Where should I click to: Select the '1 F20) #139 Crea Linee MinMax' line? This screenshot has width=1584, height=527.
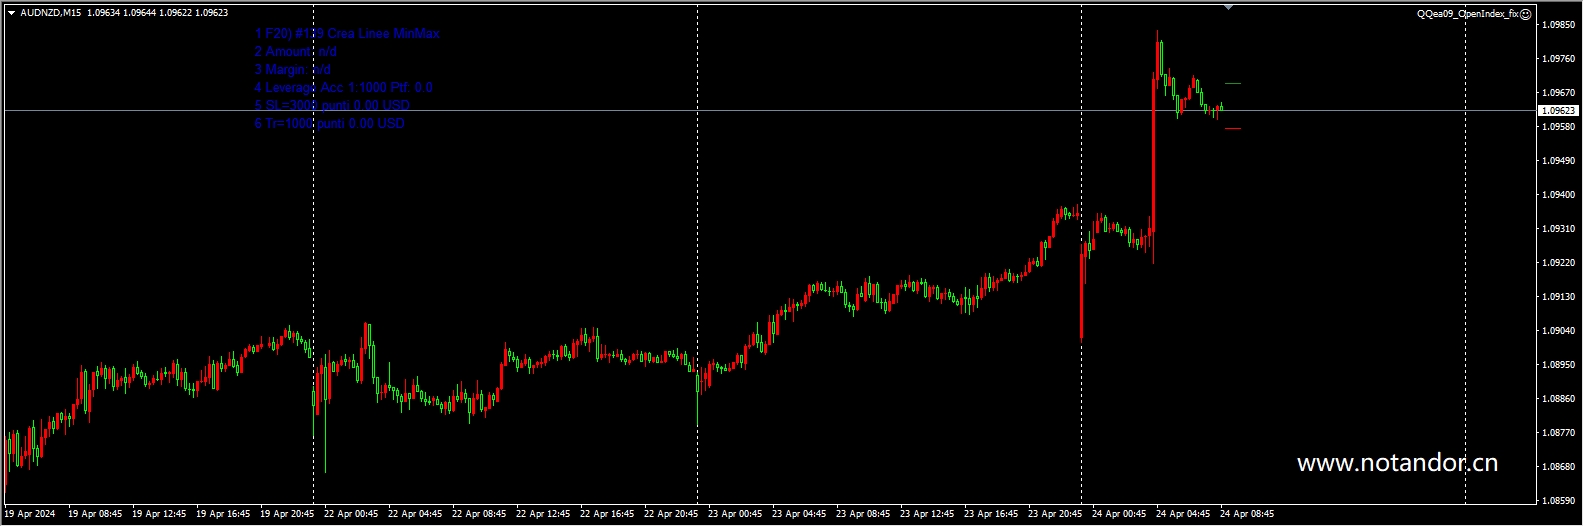(x=347, y=34)
